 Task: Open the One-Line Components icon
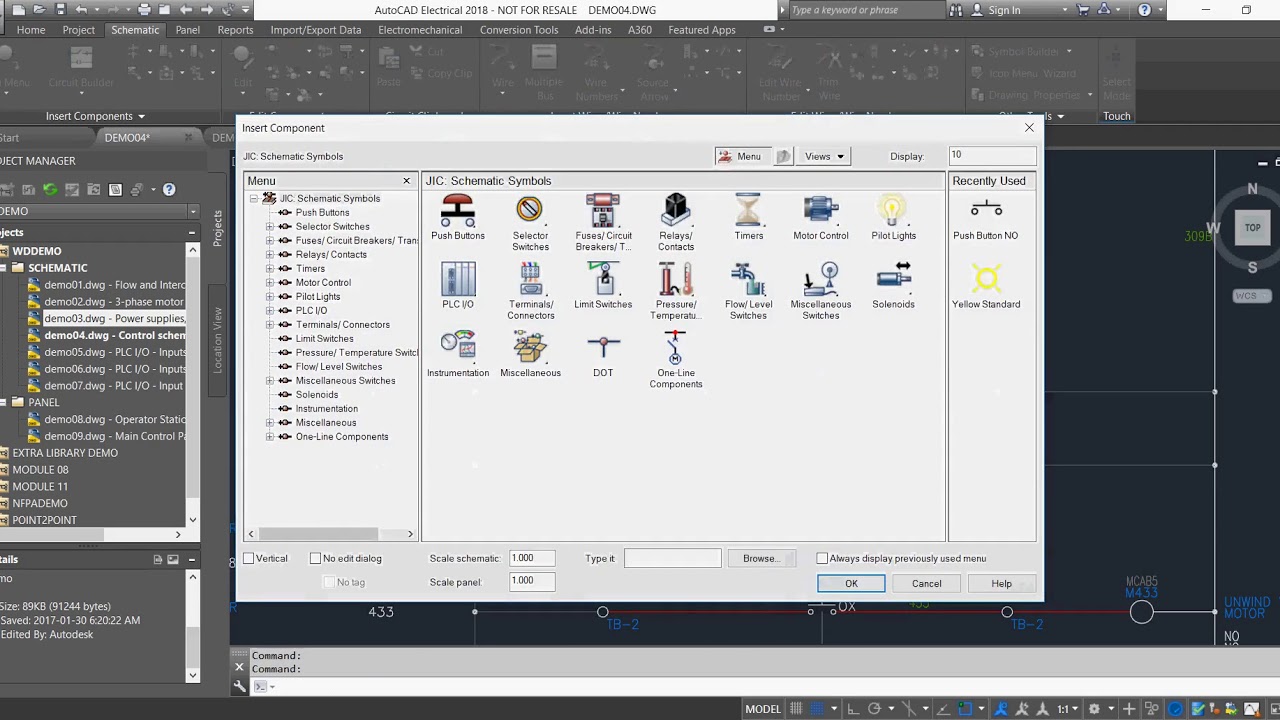point(676,360)
